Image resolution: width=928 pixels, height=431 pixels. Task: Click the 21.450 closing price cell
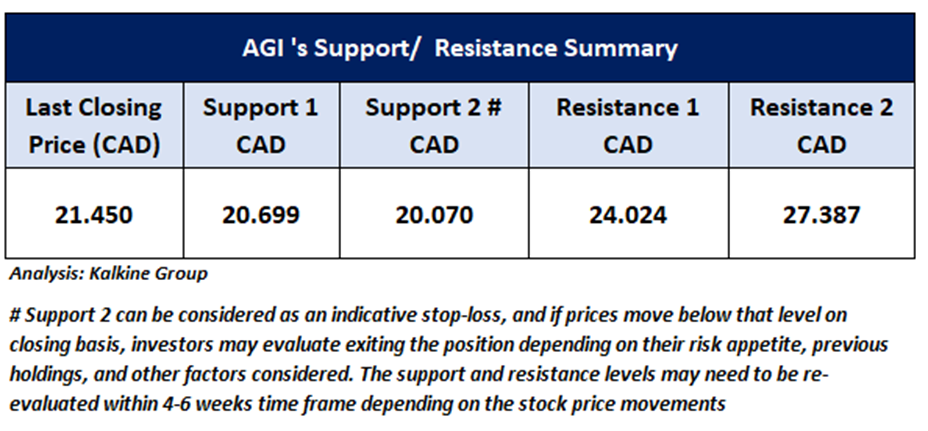click(93, 214)
